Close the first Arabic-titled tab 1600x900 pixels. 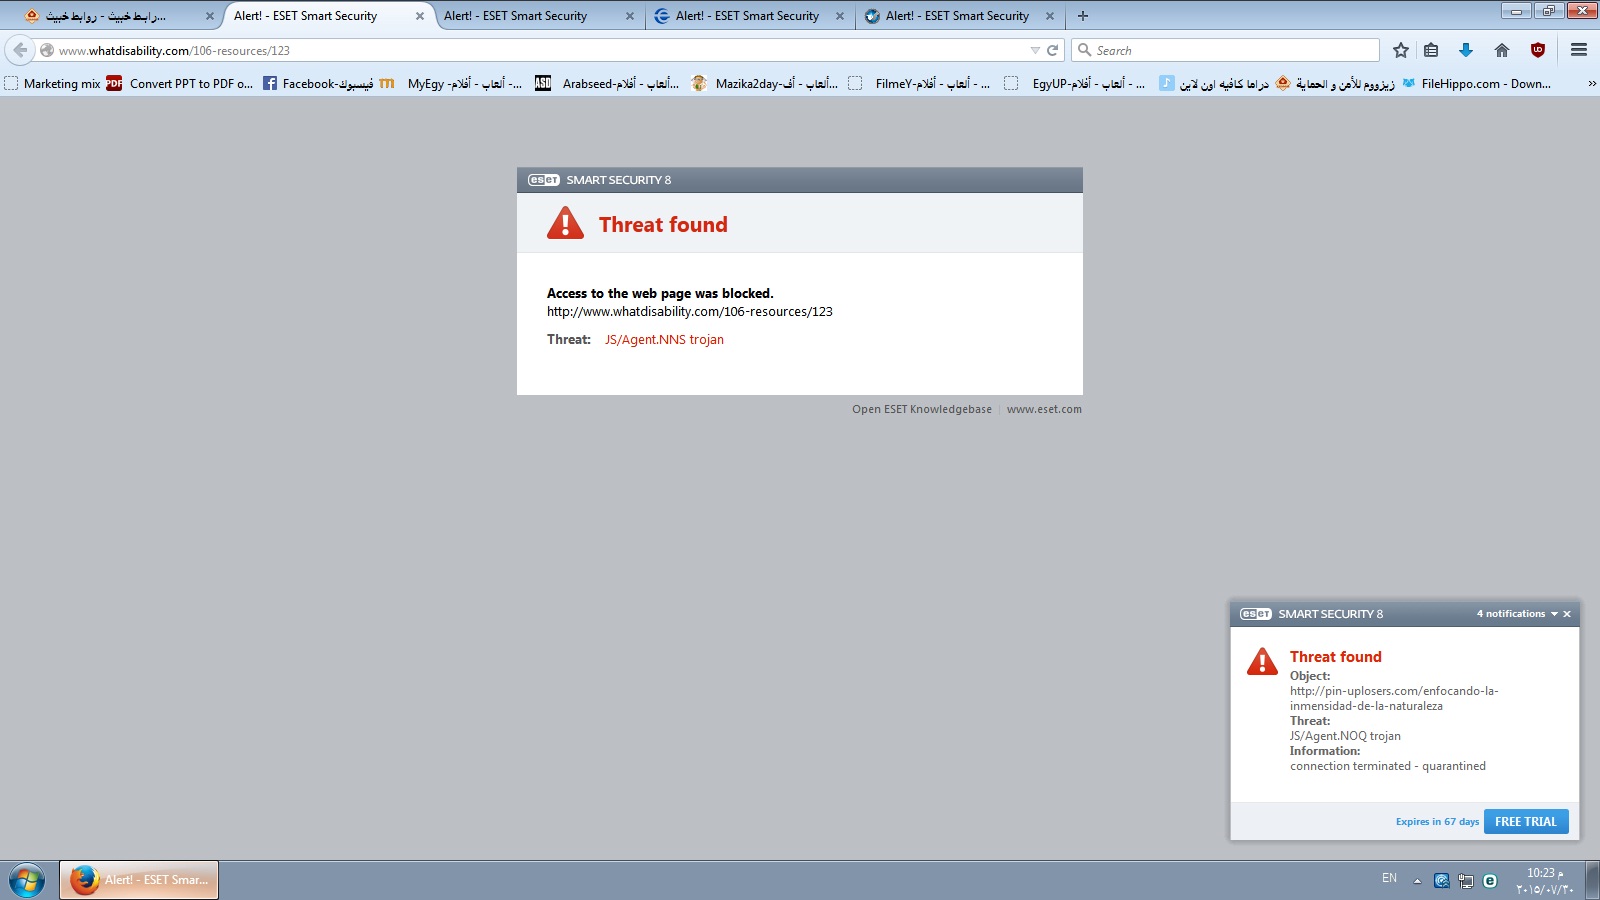[x=210, y=16]
